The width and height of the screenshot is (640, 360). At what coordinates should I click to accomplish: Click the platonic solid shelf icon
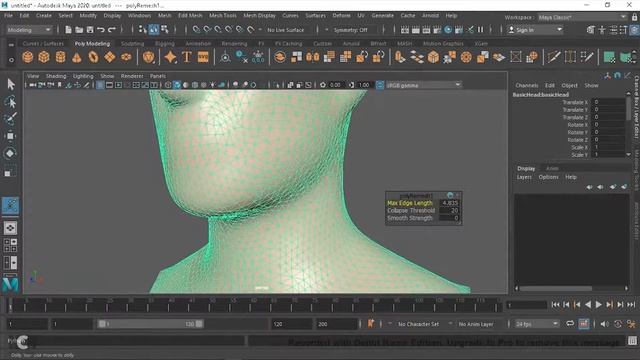point(149,57)
